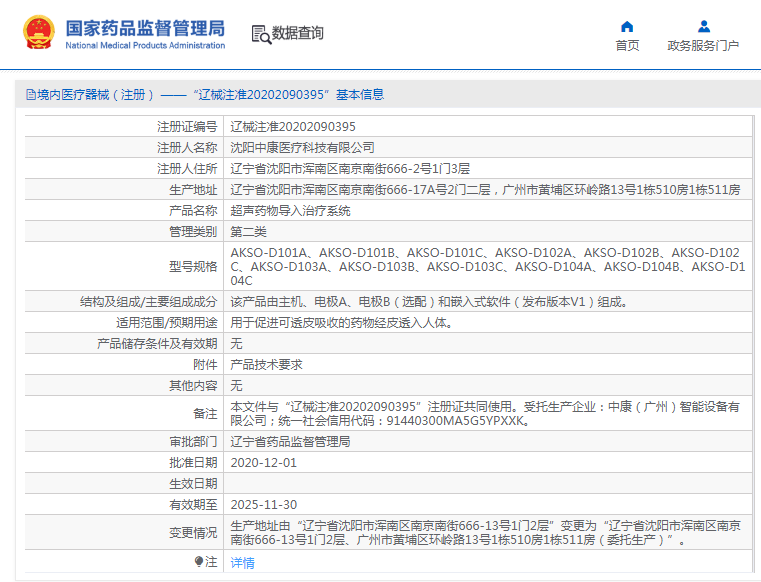Click the 国家药品监督管理局 title text

(145, 28)
